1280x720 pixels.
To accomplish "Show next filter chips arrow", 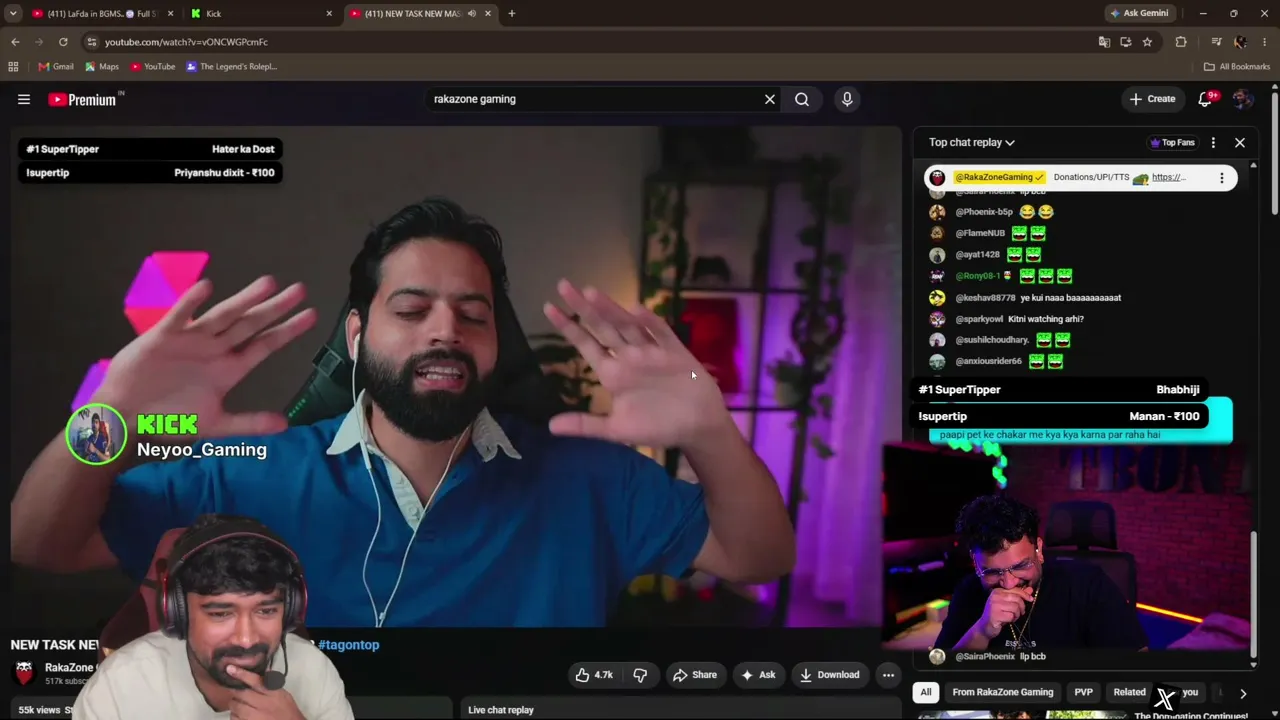I will click(x=1243, y=692).
